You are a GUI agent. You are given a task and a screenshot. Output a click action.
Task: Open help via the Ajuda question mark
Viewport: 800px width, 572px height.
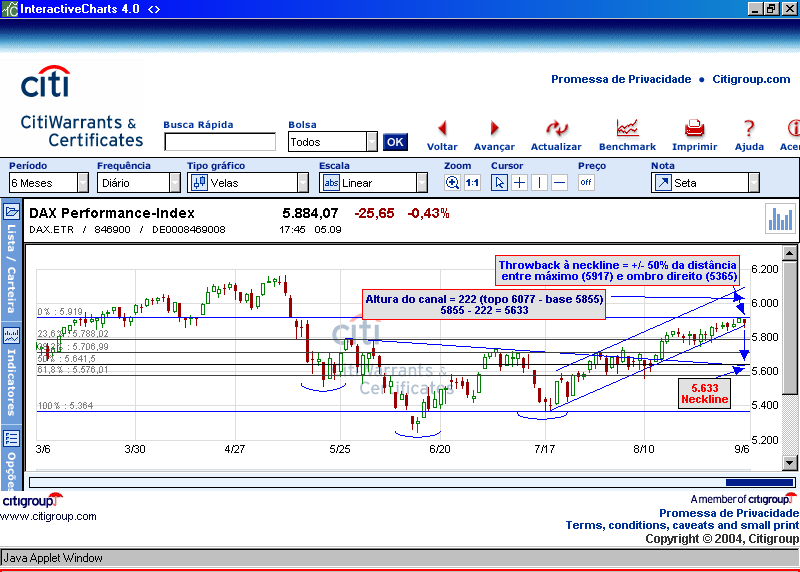click(x=748, y=128)
